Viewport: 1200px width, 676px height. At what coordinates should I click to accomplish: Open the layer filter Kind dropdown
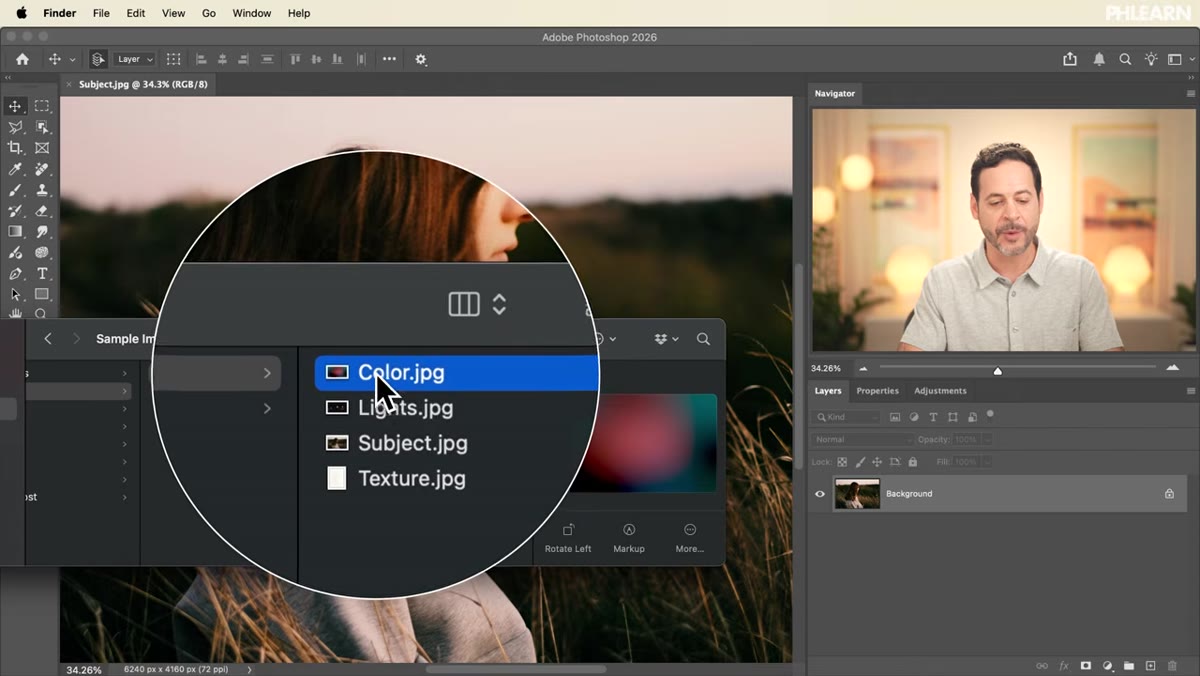tap(848, 417)
